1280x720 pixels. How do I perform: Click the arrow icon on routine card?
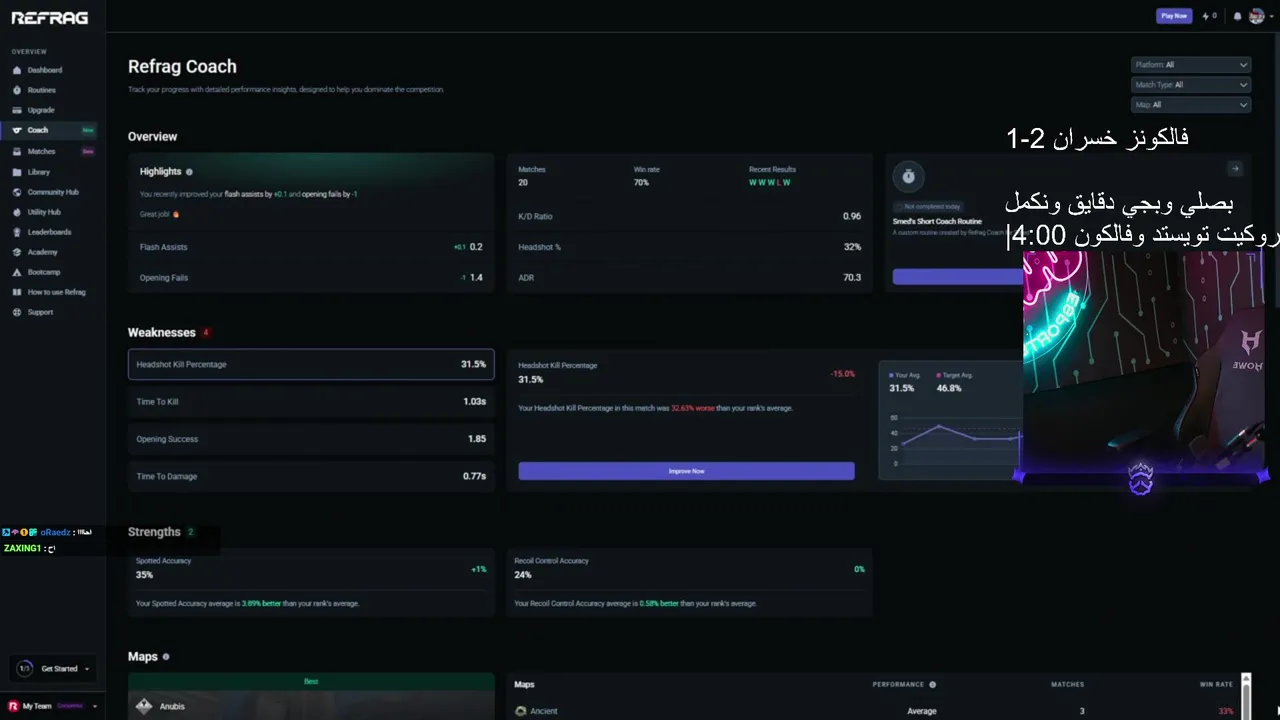click(x=1235, y=169)
